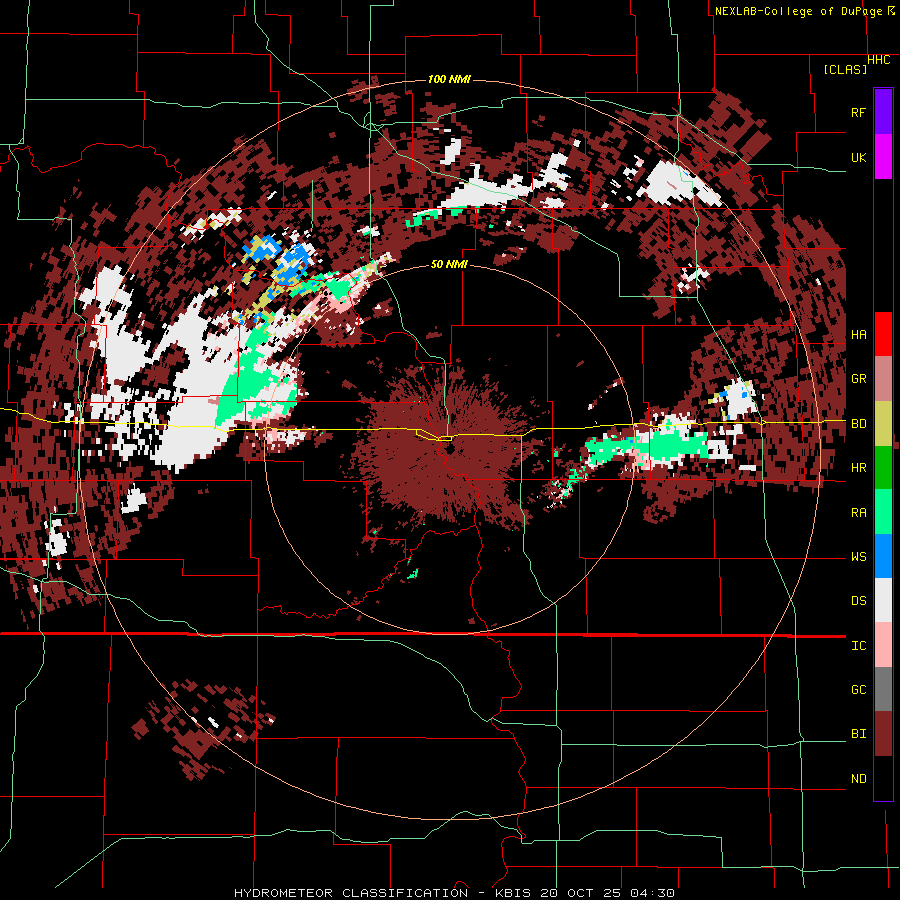Click the HYDROMETEOR CLASSIFICATION title text
900x900 pixels.
[x=351, y=893]
